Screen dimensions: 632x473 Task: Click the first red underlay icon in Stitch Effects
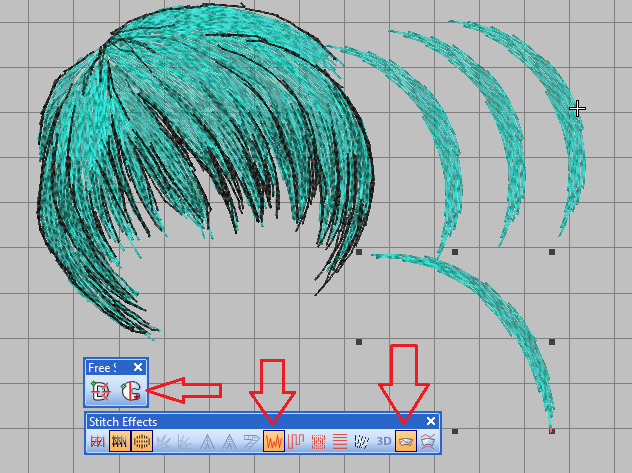tap(98, 441)
